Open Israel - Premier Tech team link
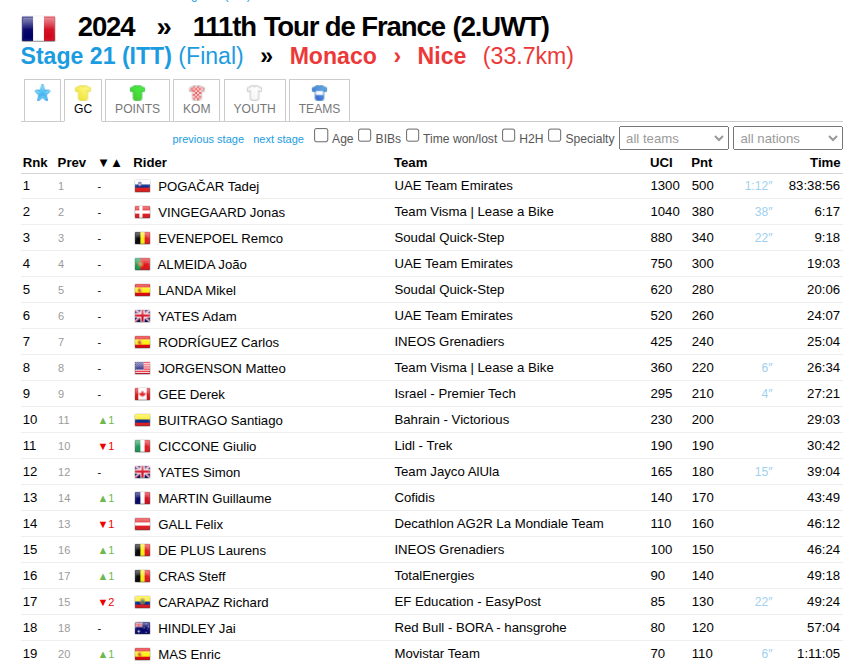This screenshot has width=857, height=665. click(455, 394)
